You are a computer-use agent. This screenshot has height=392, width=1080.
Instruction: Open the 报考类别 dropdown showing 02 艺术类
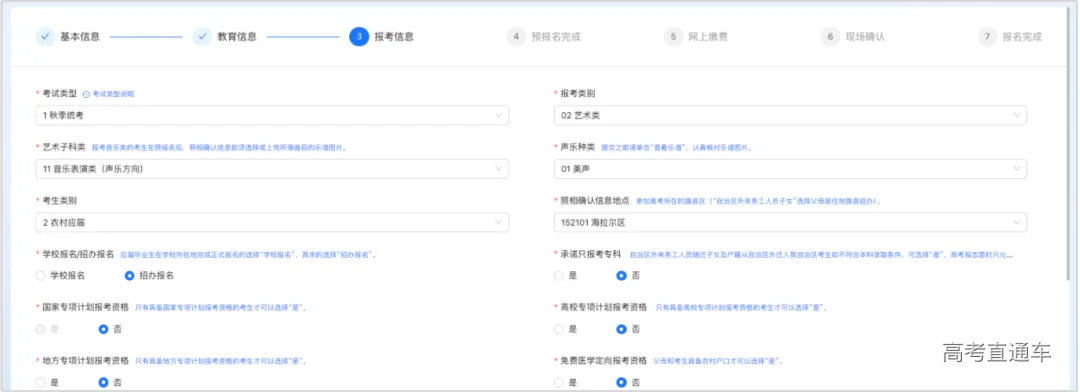pos(790,115)
